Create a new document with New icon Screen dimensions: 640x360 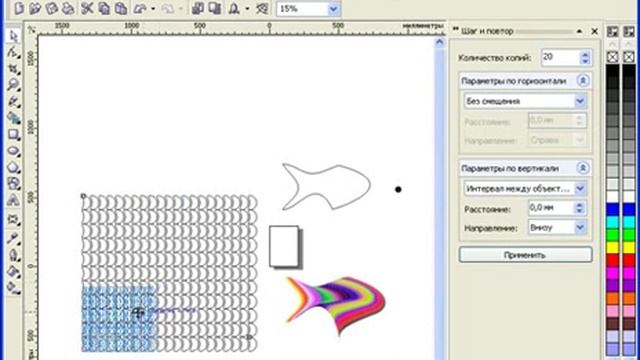[19, 8]
